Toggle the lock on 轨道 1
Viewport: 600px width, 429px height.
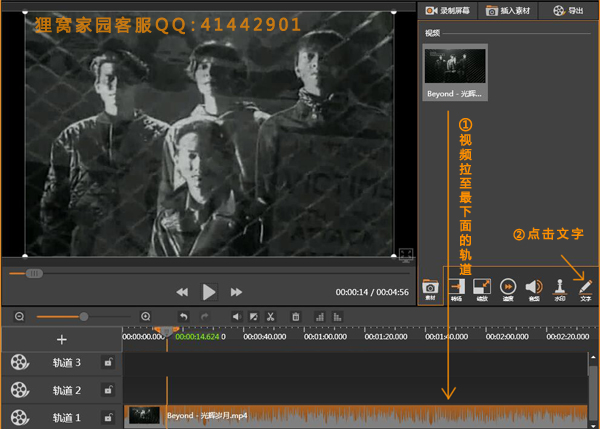[x=107, y=417]
